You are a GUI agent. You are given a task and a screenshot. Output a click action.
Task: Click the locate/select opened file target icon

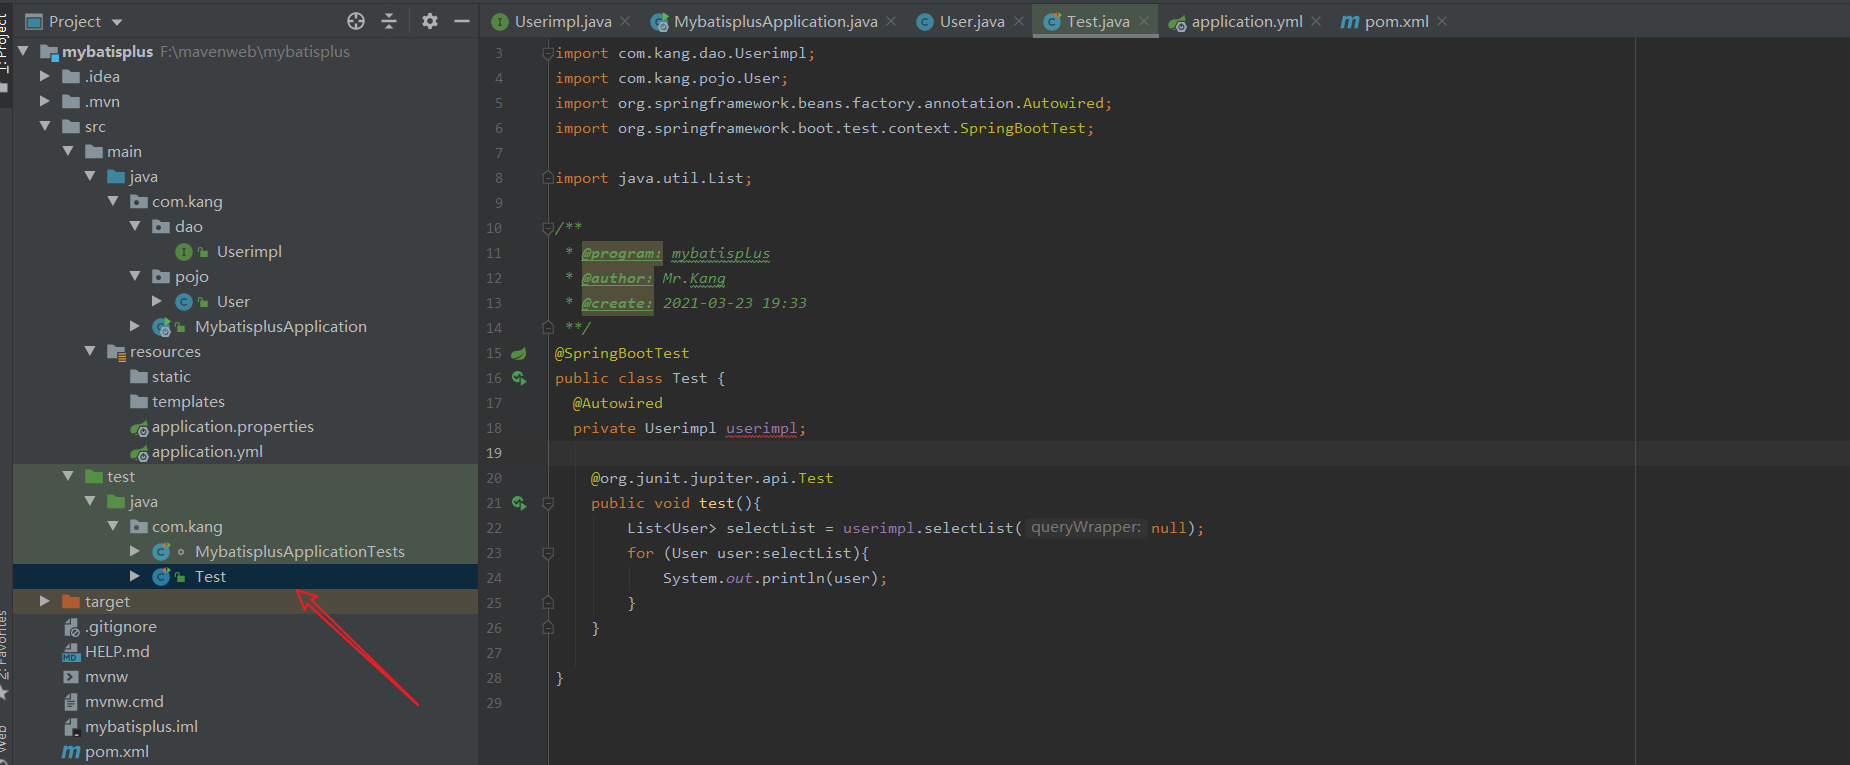click(356, 21)
